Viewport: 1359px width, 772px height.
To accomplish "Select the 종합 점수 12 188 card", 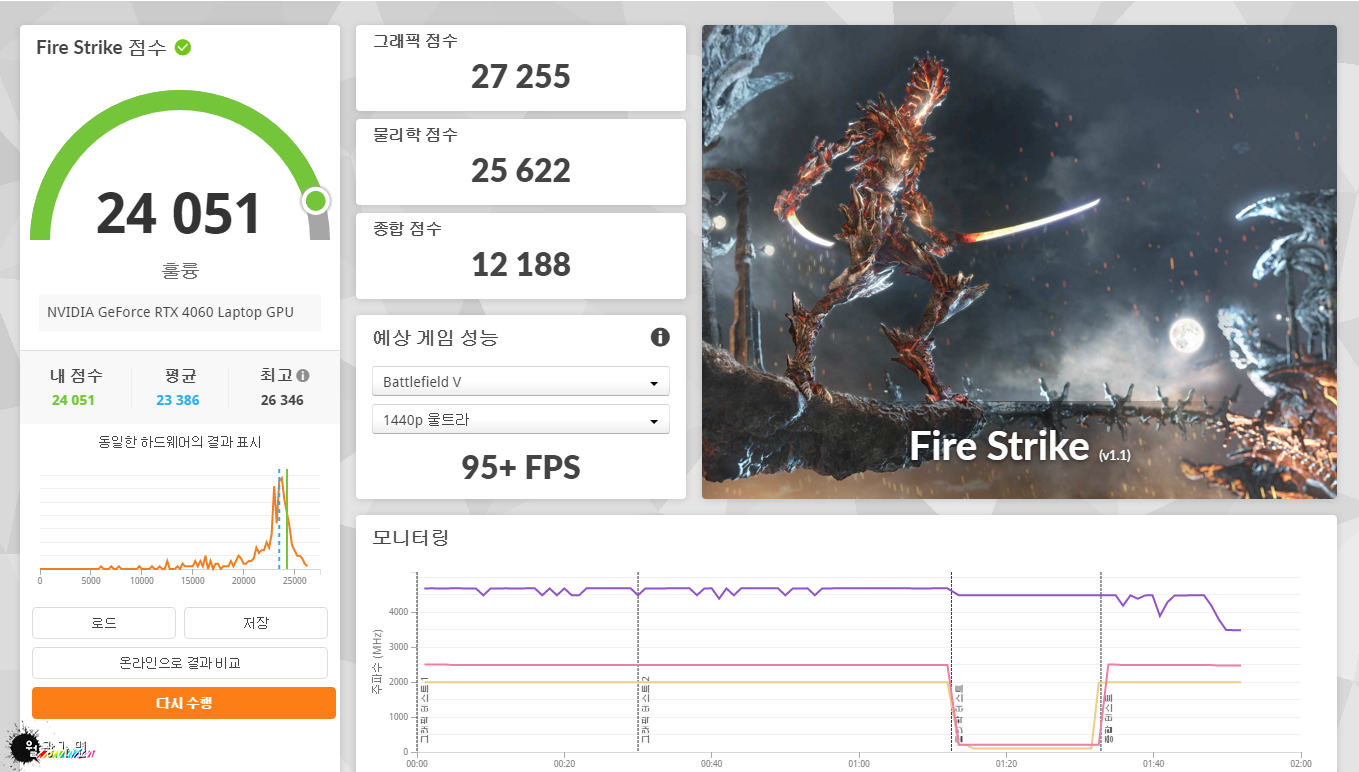I will point(520,256).
